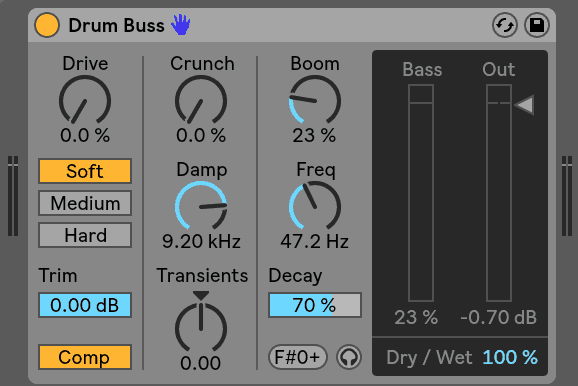
Task: Select Hard drive type
Action: (x=85, y=235)
